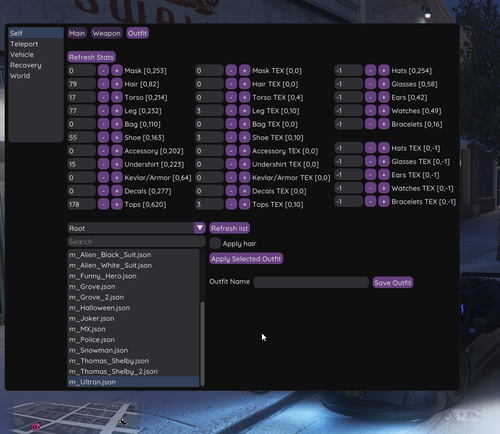Select m_Thomas_Shelby_2.json outfit

coord(133,372)
